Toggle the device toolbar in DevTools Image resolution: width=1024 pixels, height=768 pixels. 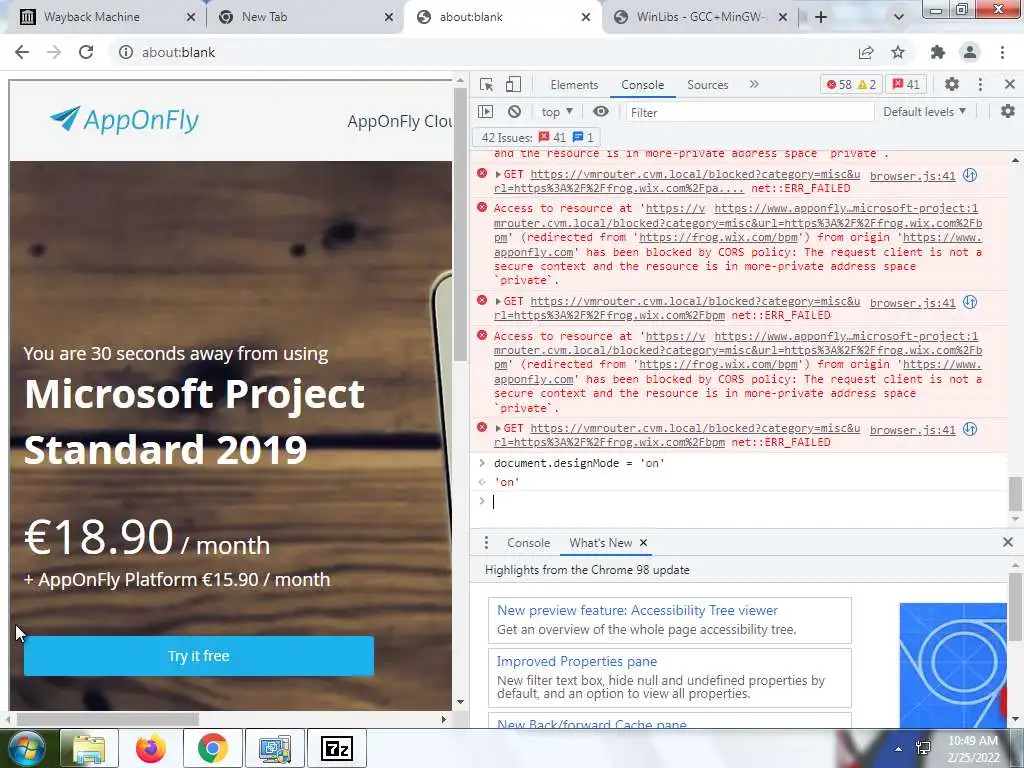(513, 84)
